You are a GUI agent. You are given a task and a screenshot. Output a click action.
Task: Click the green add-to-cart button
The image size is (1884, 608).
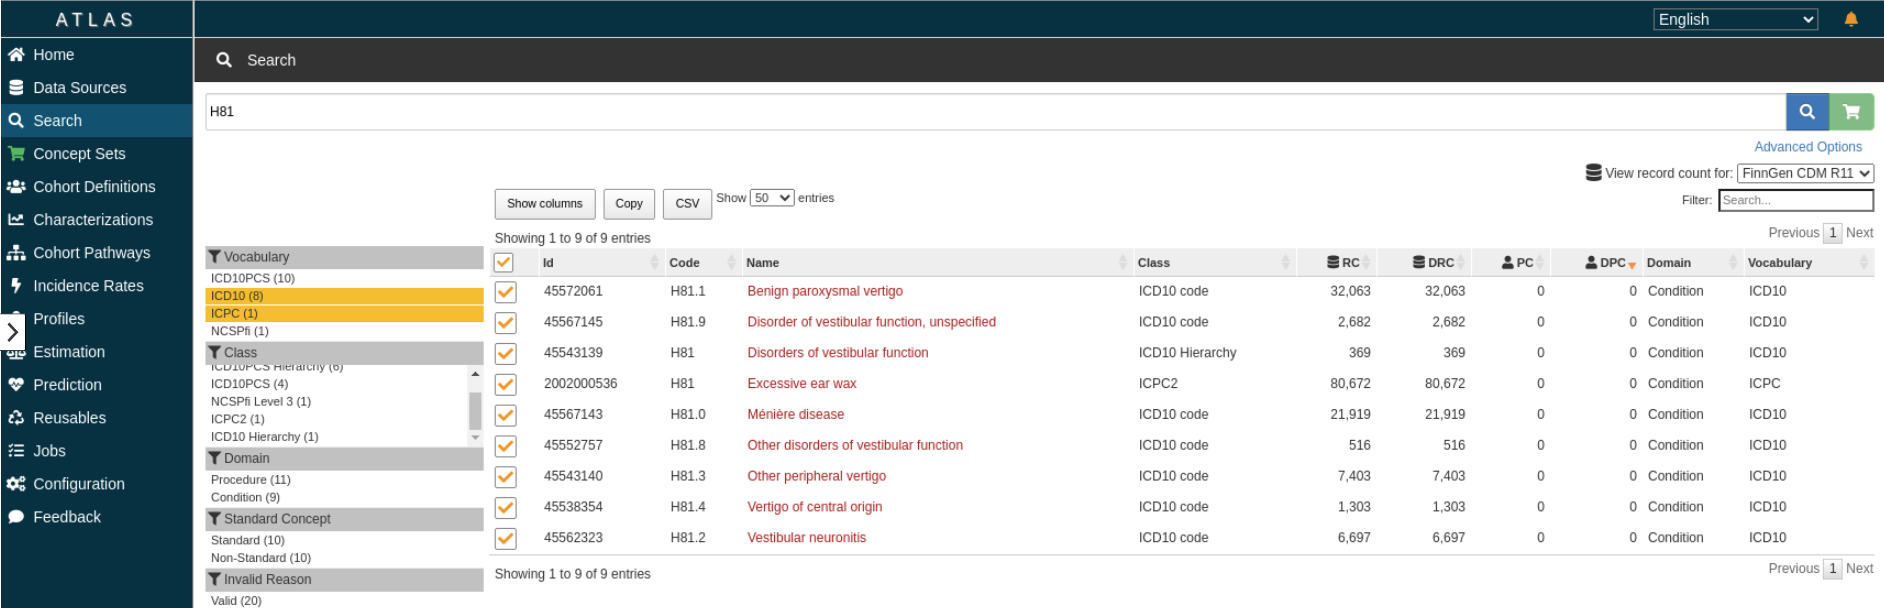[1851, 112]
